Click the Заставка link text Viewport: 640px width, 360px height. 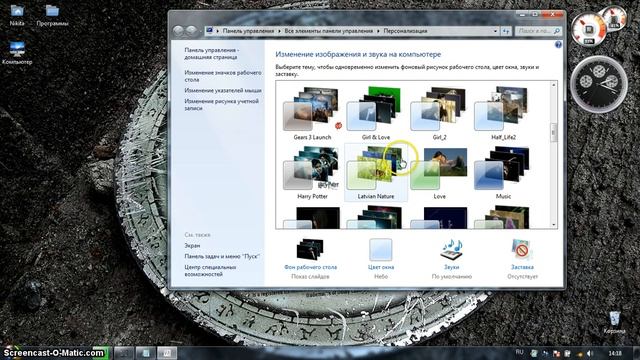pos(522,267)
